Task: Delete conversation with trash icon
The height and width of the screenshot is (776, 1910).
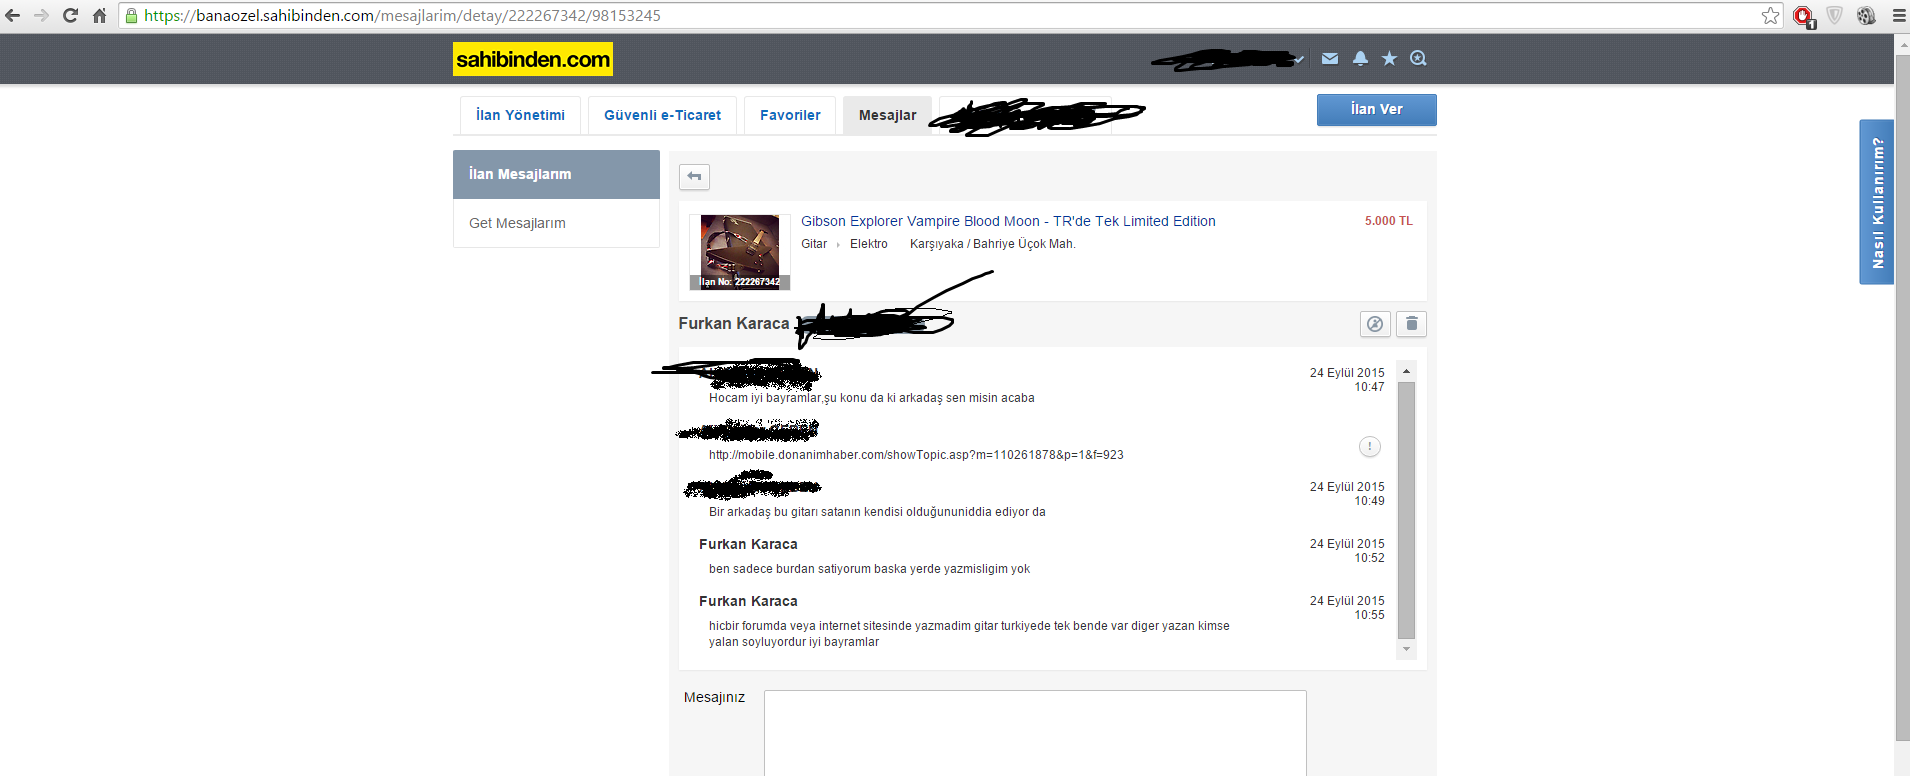Action: point(1411,324)
